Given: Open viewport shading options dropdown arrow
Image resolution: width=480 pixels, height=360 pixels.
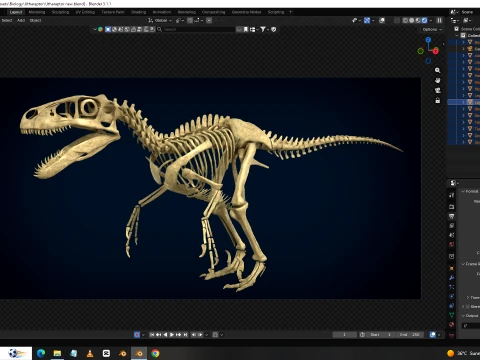Looking at the screenshot, I should tap(431, 20).
